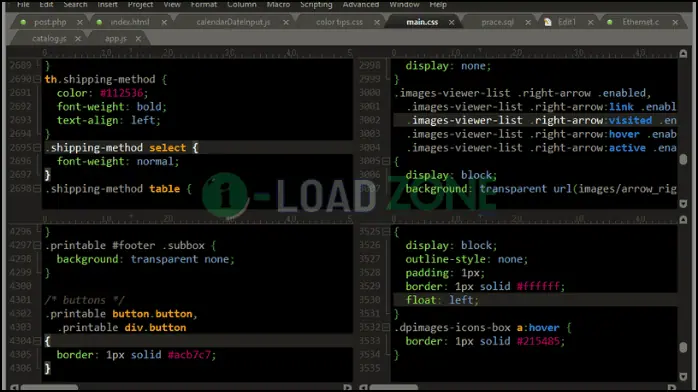Switch to the Edit1 tab
This screenshot has width=698, height=392.
tap(567, 22)
